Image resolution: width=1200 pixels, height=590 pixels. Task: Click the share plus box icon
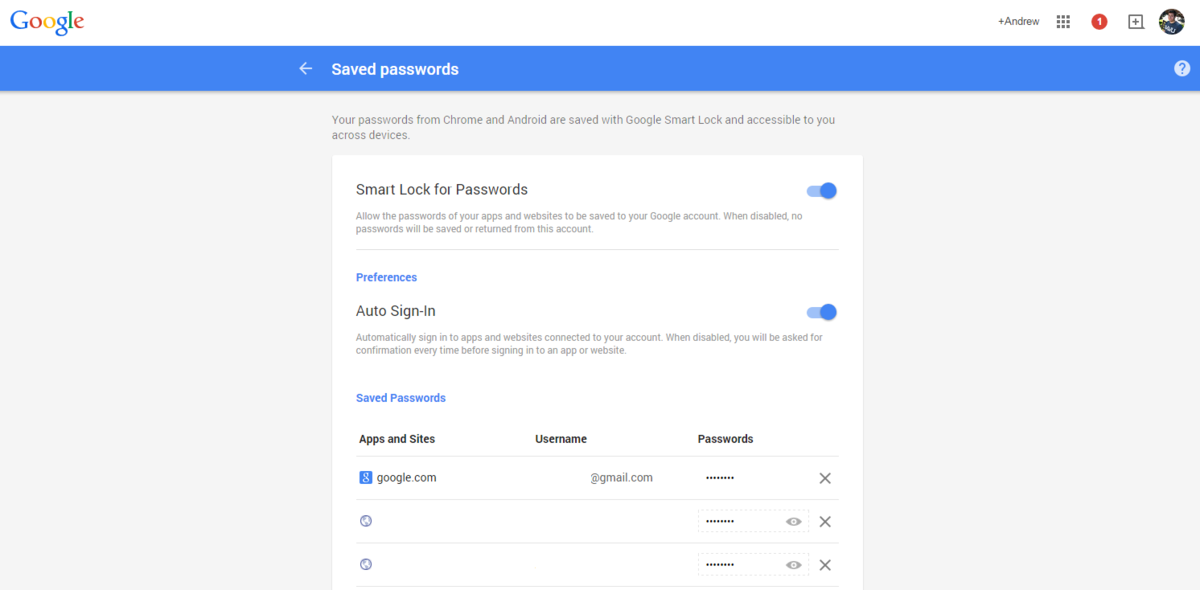(1136, 22)
